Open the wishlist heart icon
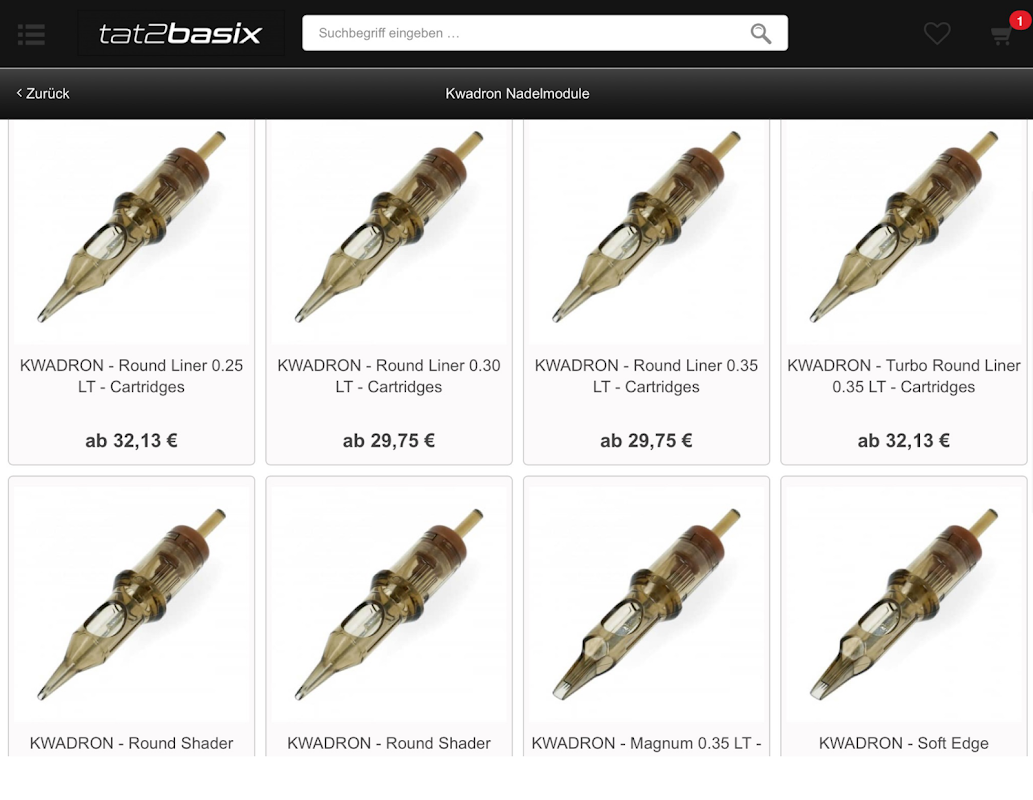Viewport: 1033px width, 800px height. coord(936,33)
